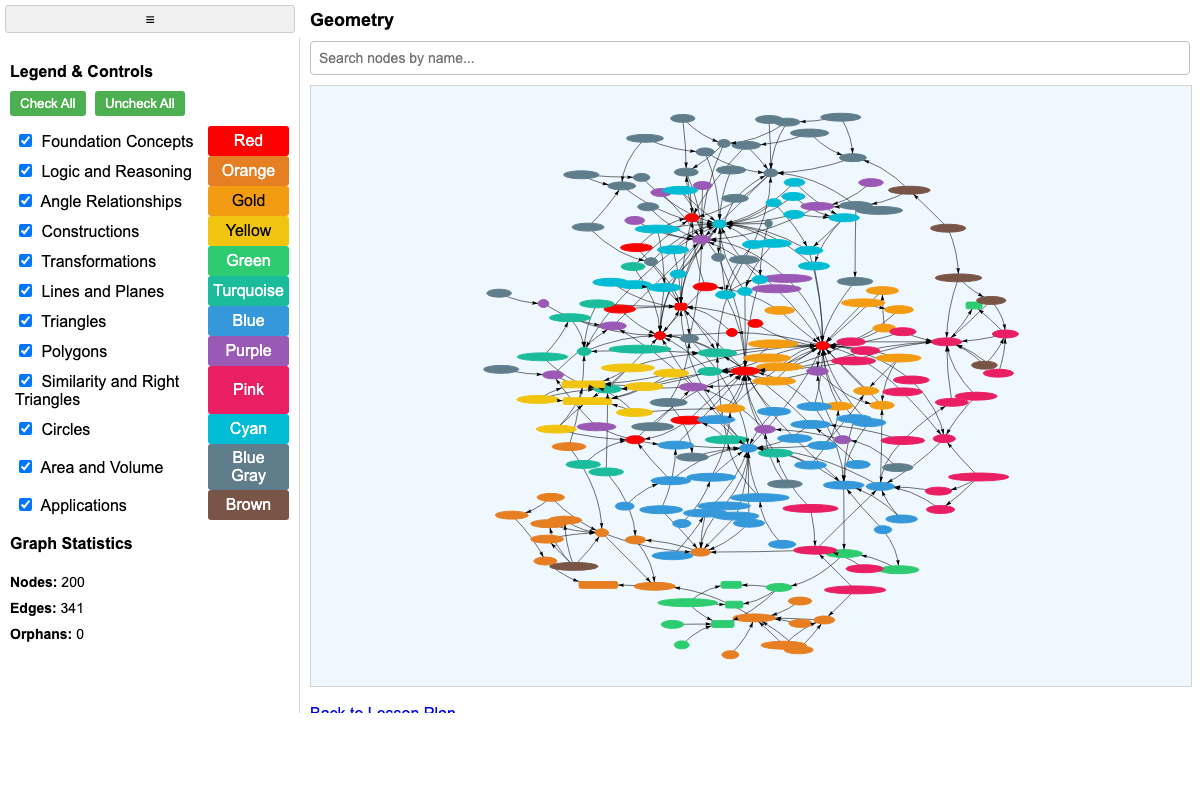Select the Blue Gray color swatch
1200x800 pixels.
point(247,466)
